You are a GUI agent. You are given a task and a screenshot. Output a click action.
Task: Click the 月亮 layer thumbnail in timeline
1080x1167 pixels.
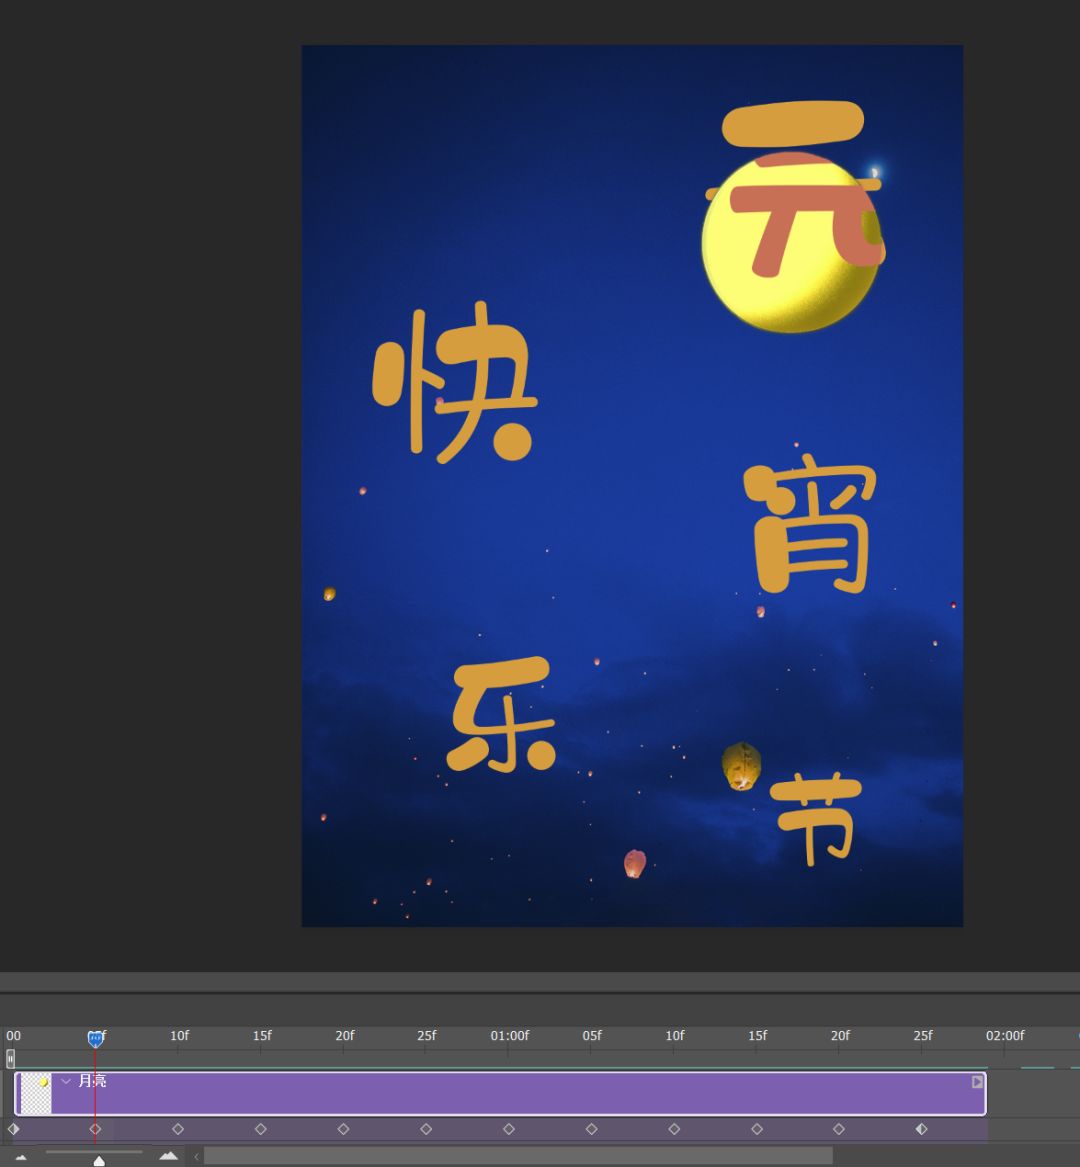36,1093
